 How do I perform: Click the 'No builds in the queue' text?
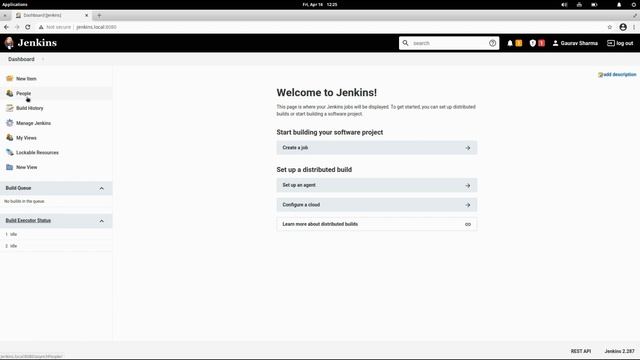pos(24,201)
